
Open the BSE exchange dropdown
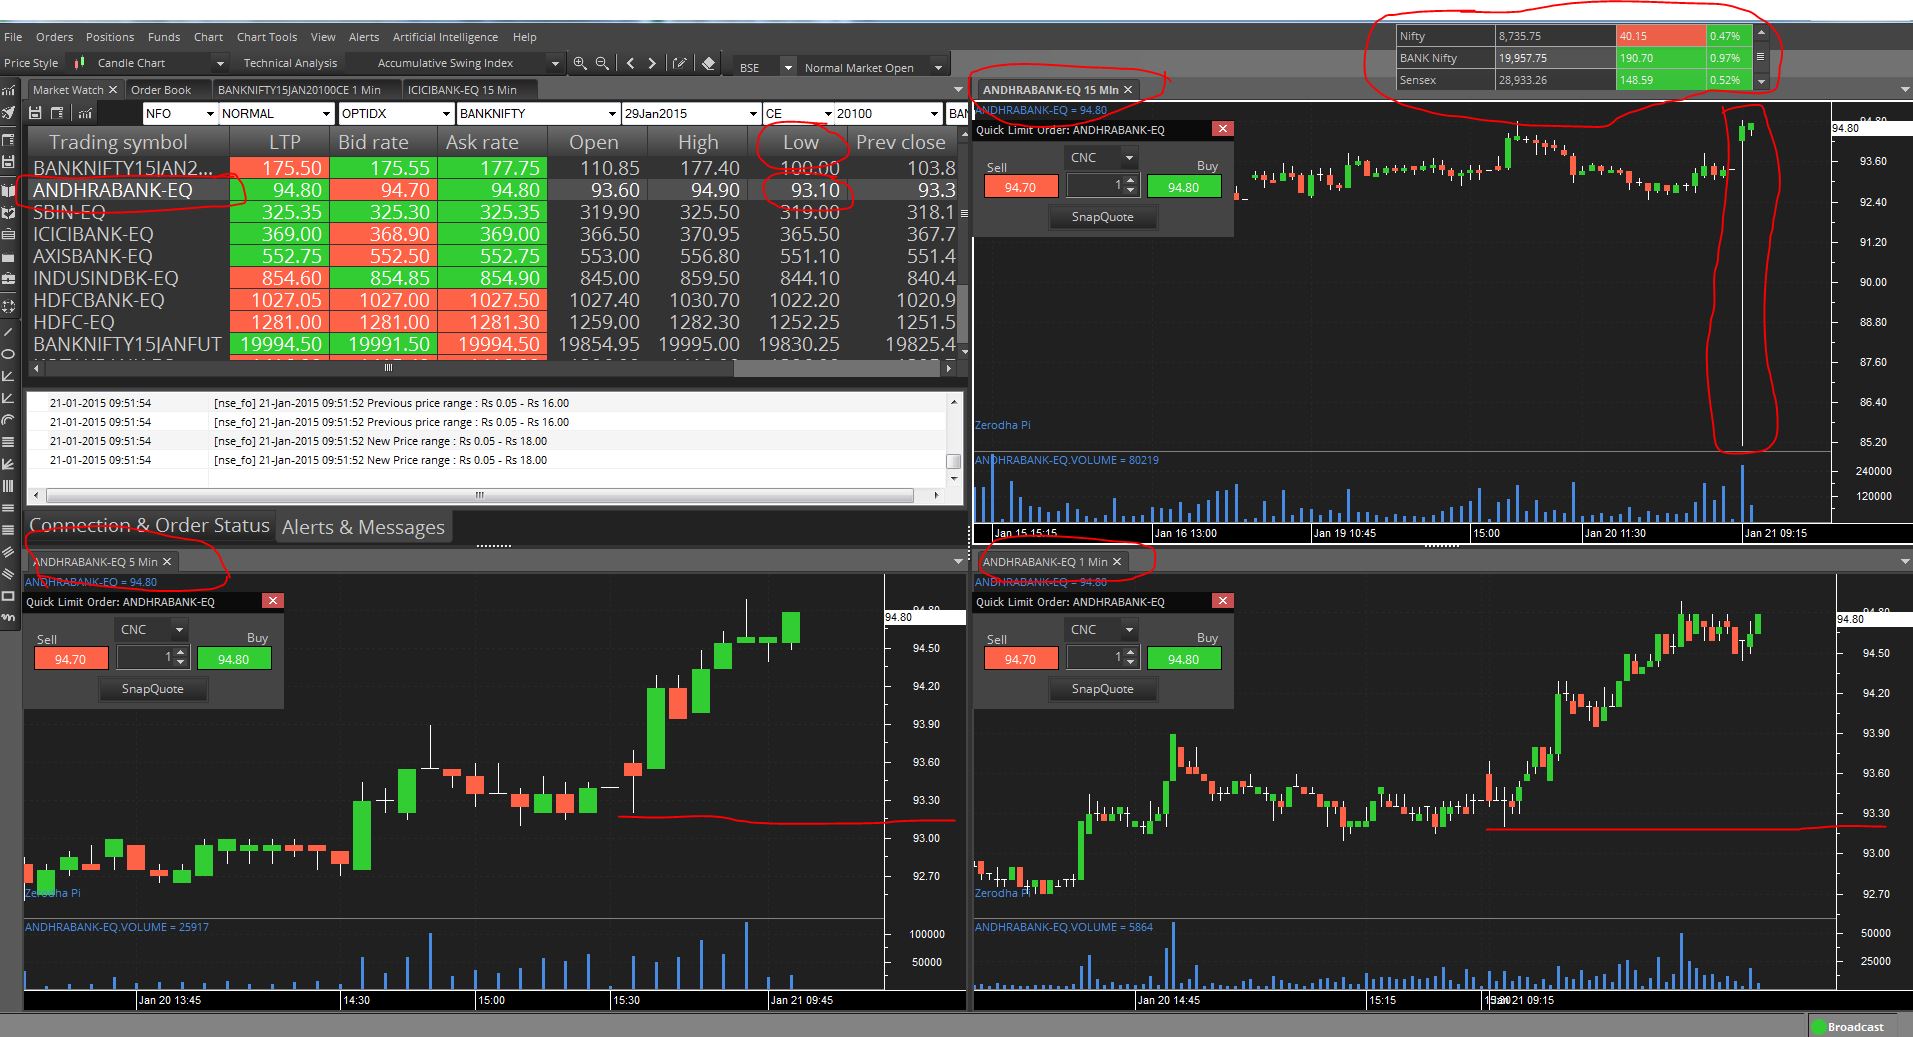click(788, 67)
